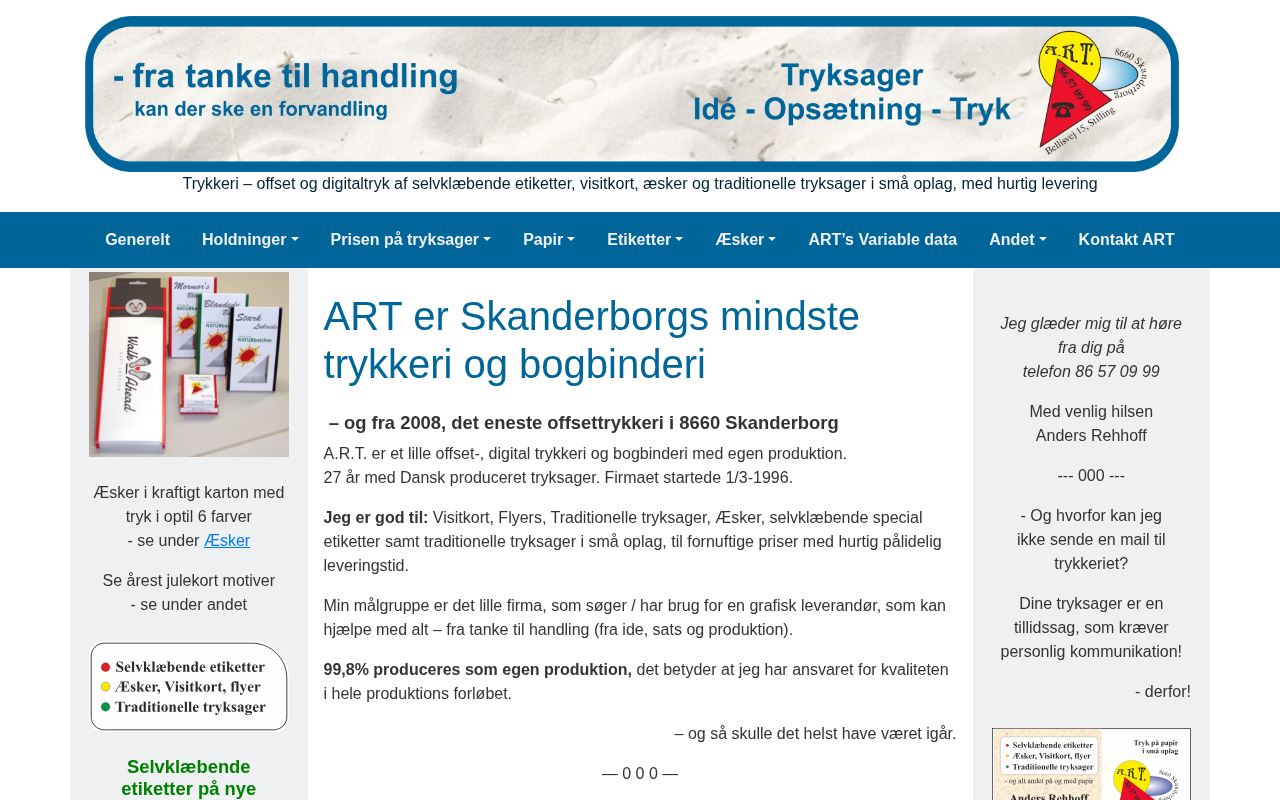Click the green Selvklæbende etiketter på nye heading

189,778
